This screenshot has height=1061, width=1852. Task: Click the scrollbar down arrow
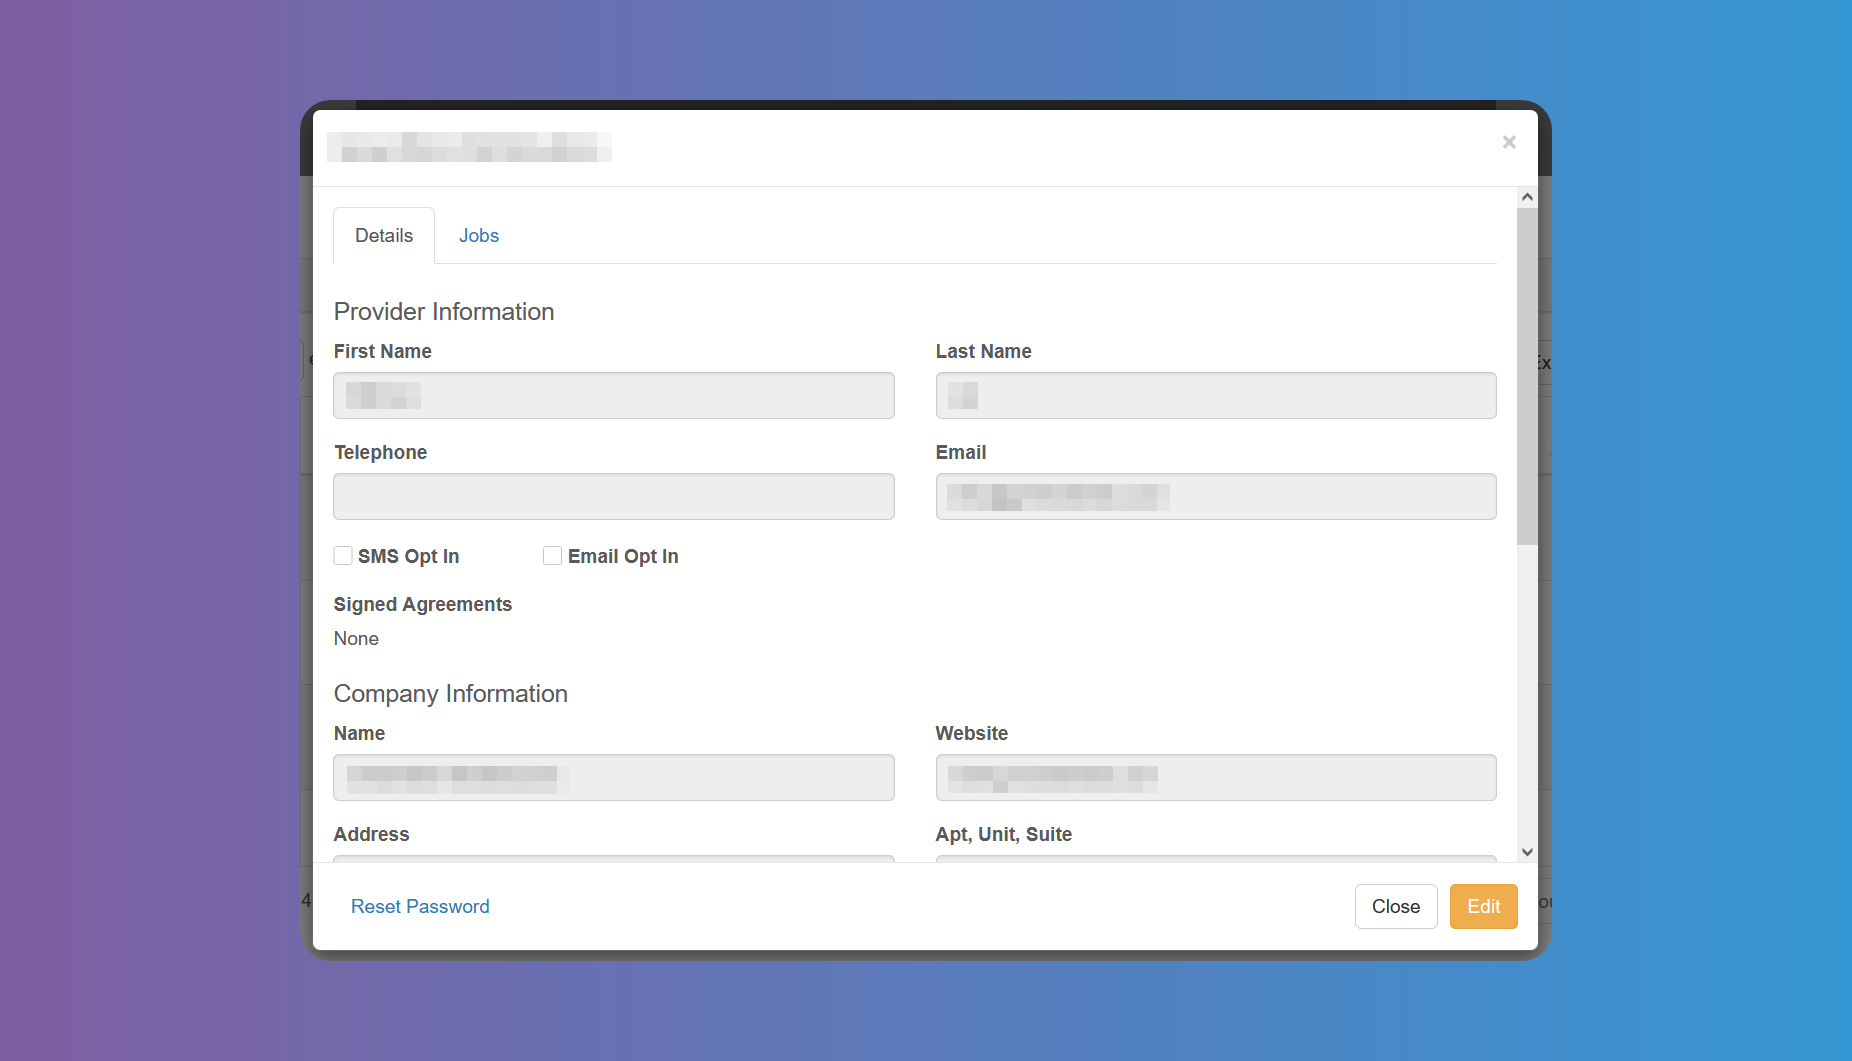pyautogui.click(x=1527, y=850)
